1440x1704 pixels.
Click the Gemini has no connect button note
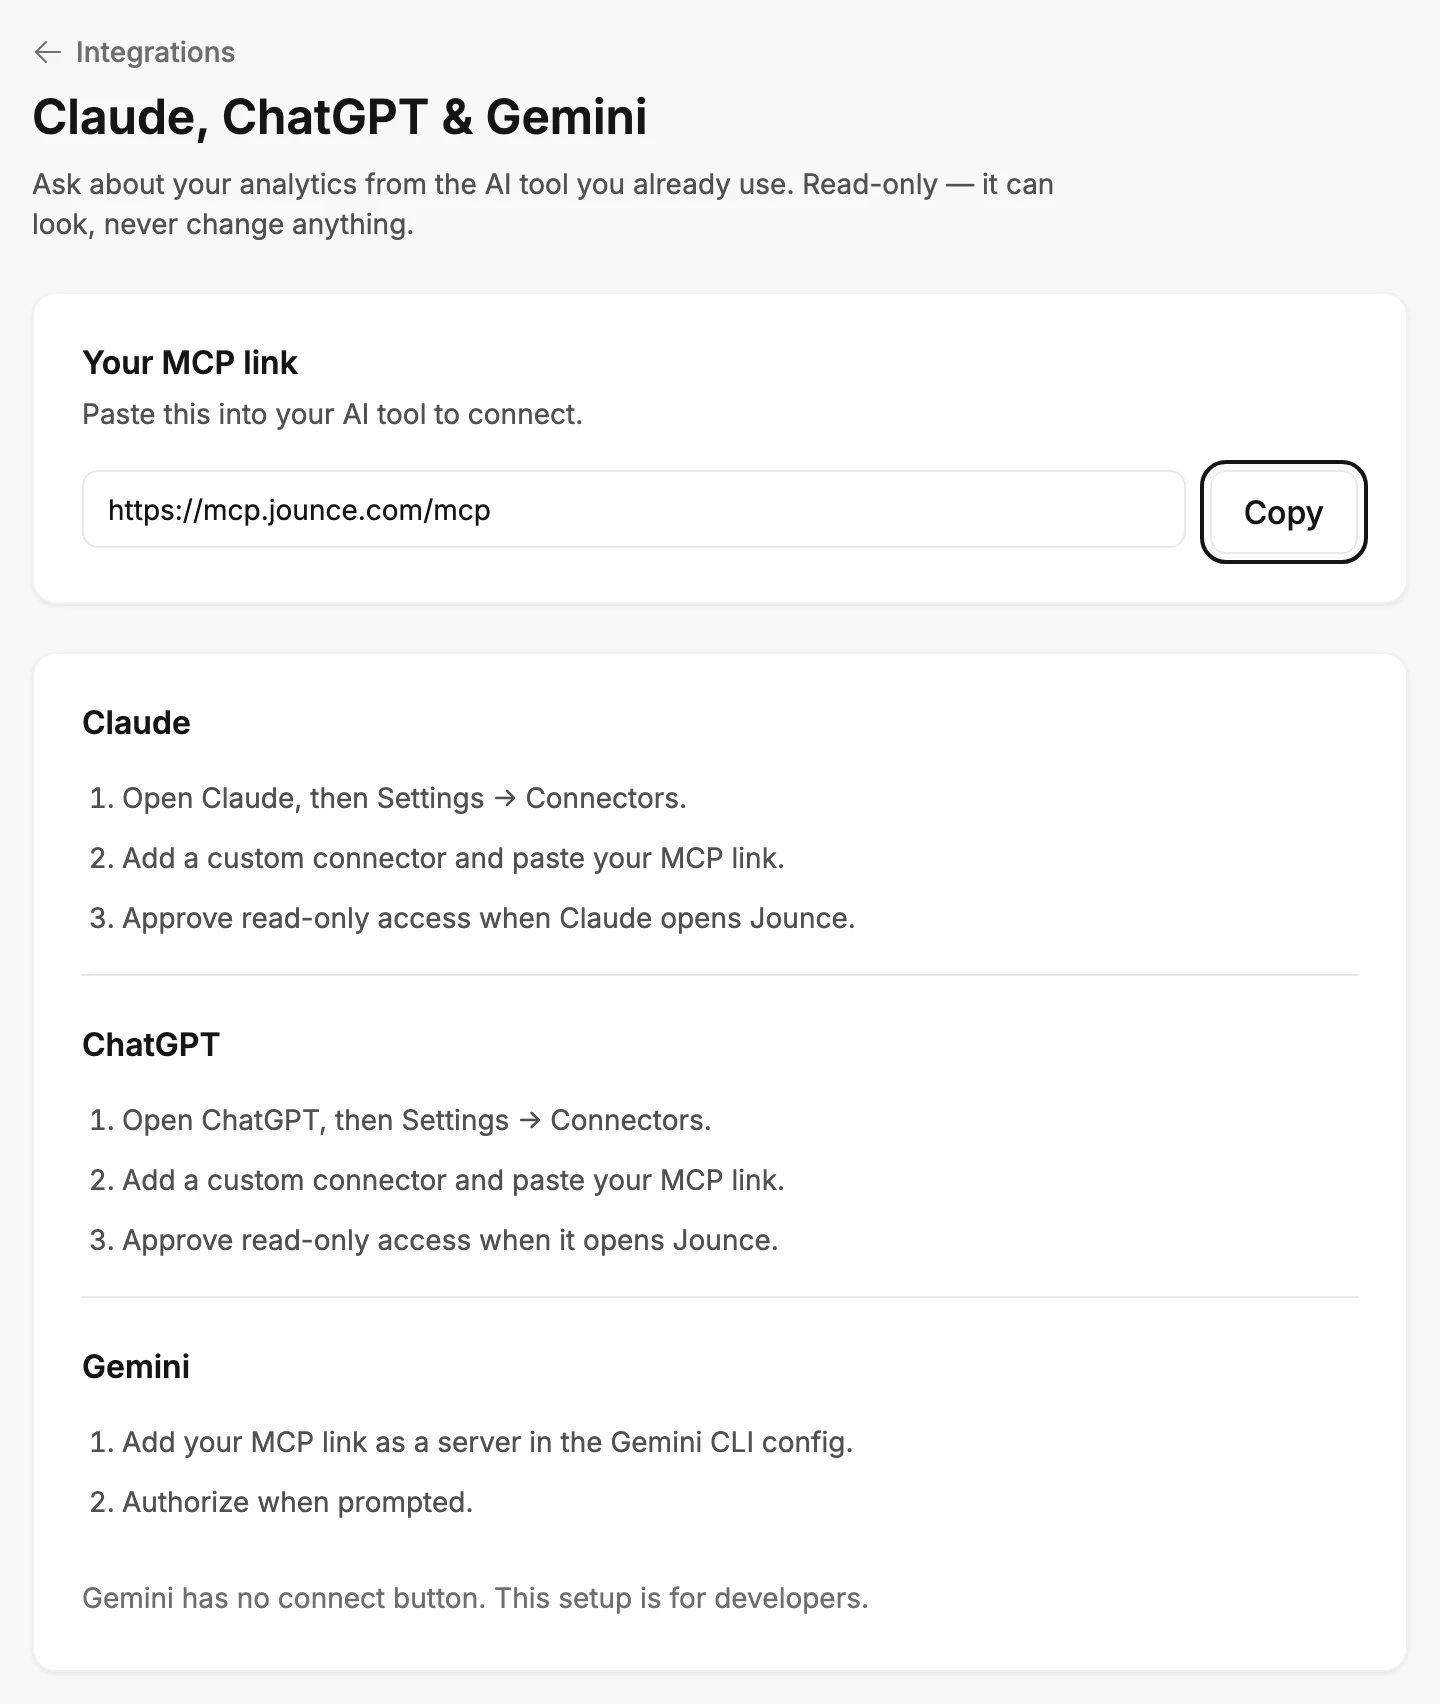[475, 1598]
